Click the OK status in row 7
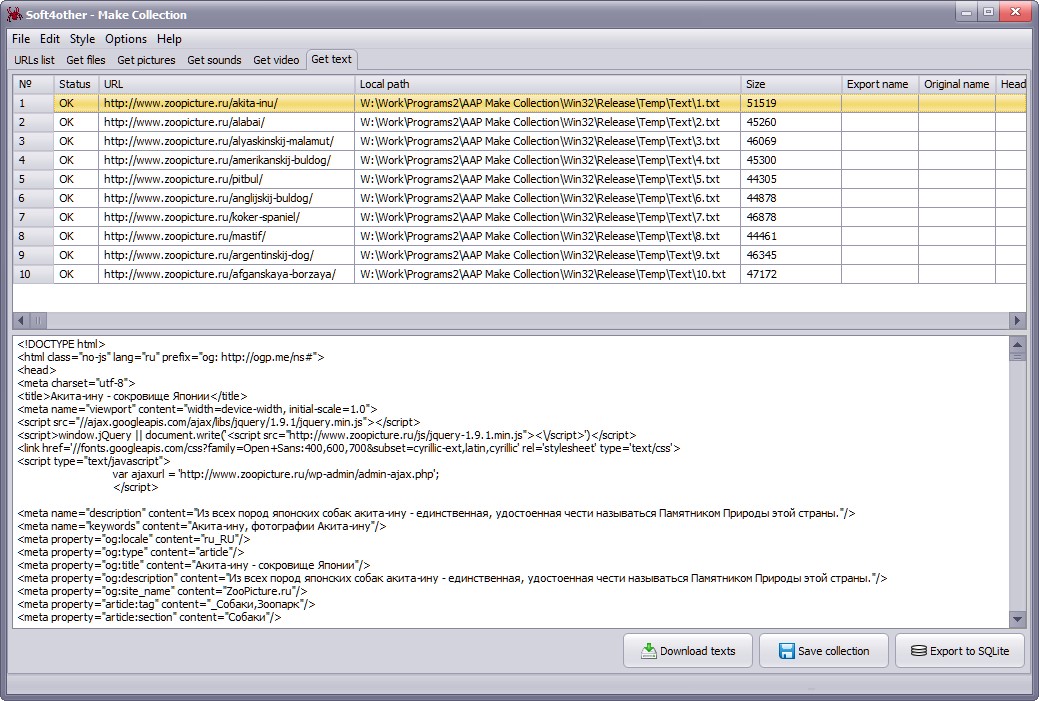Screen dimensions: 1039x701 click(66, 217)
